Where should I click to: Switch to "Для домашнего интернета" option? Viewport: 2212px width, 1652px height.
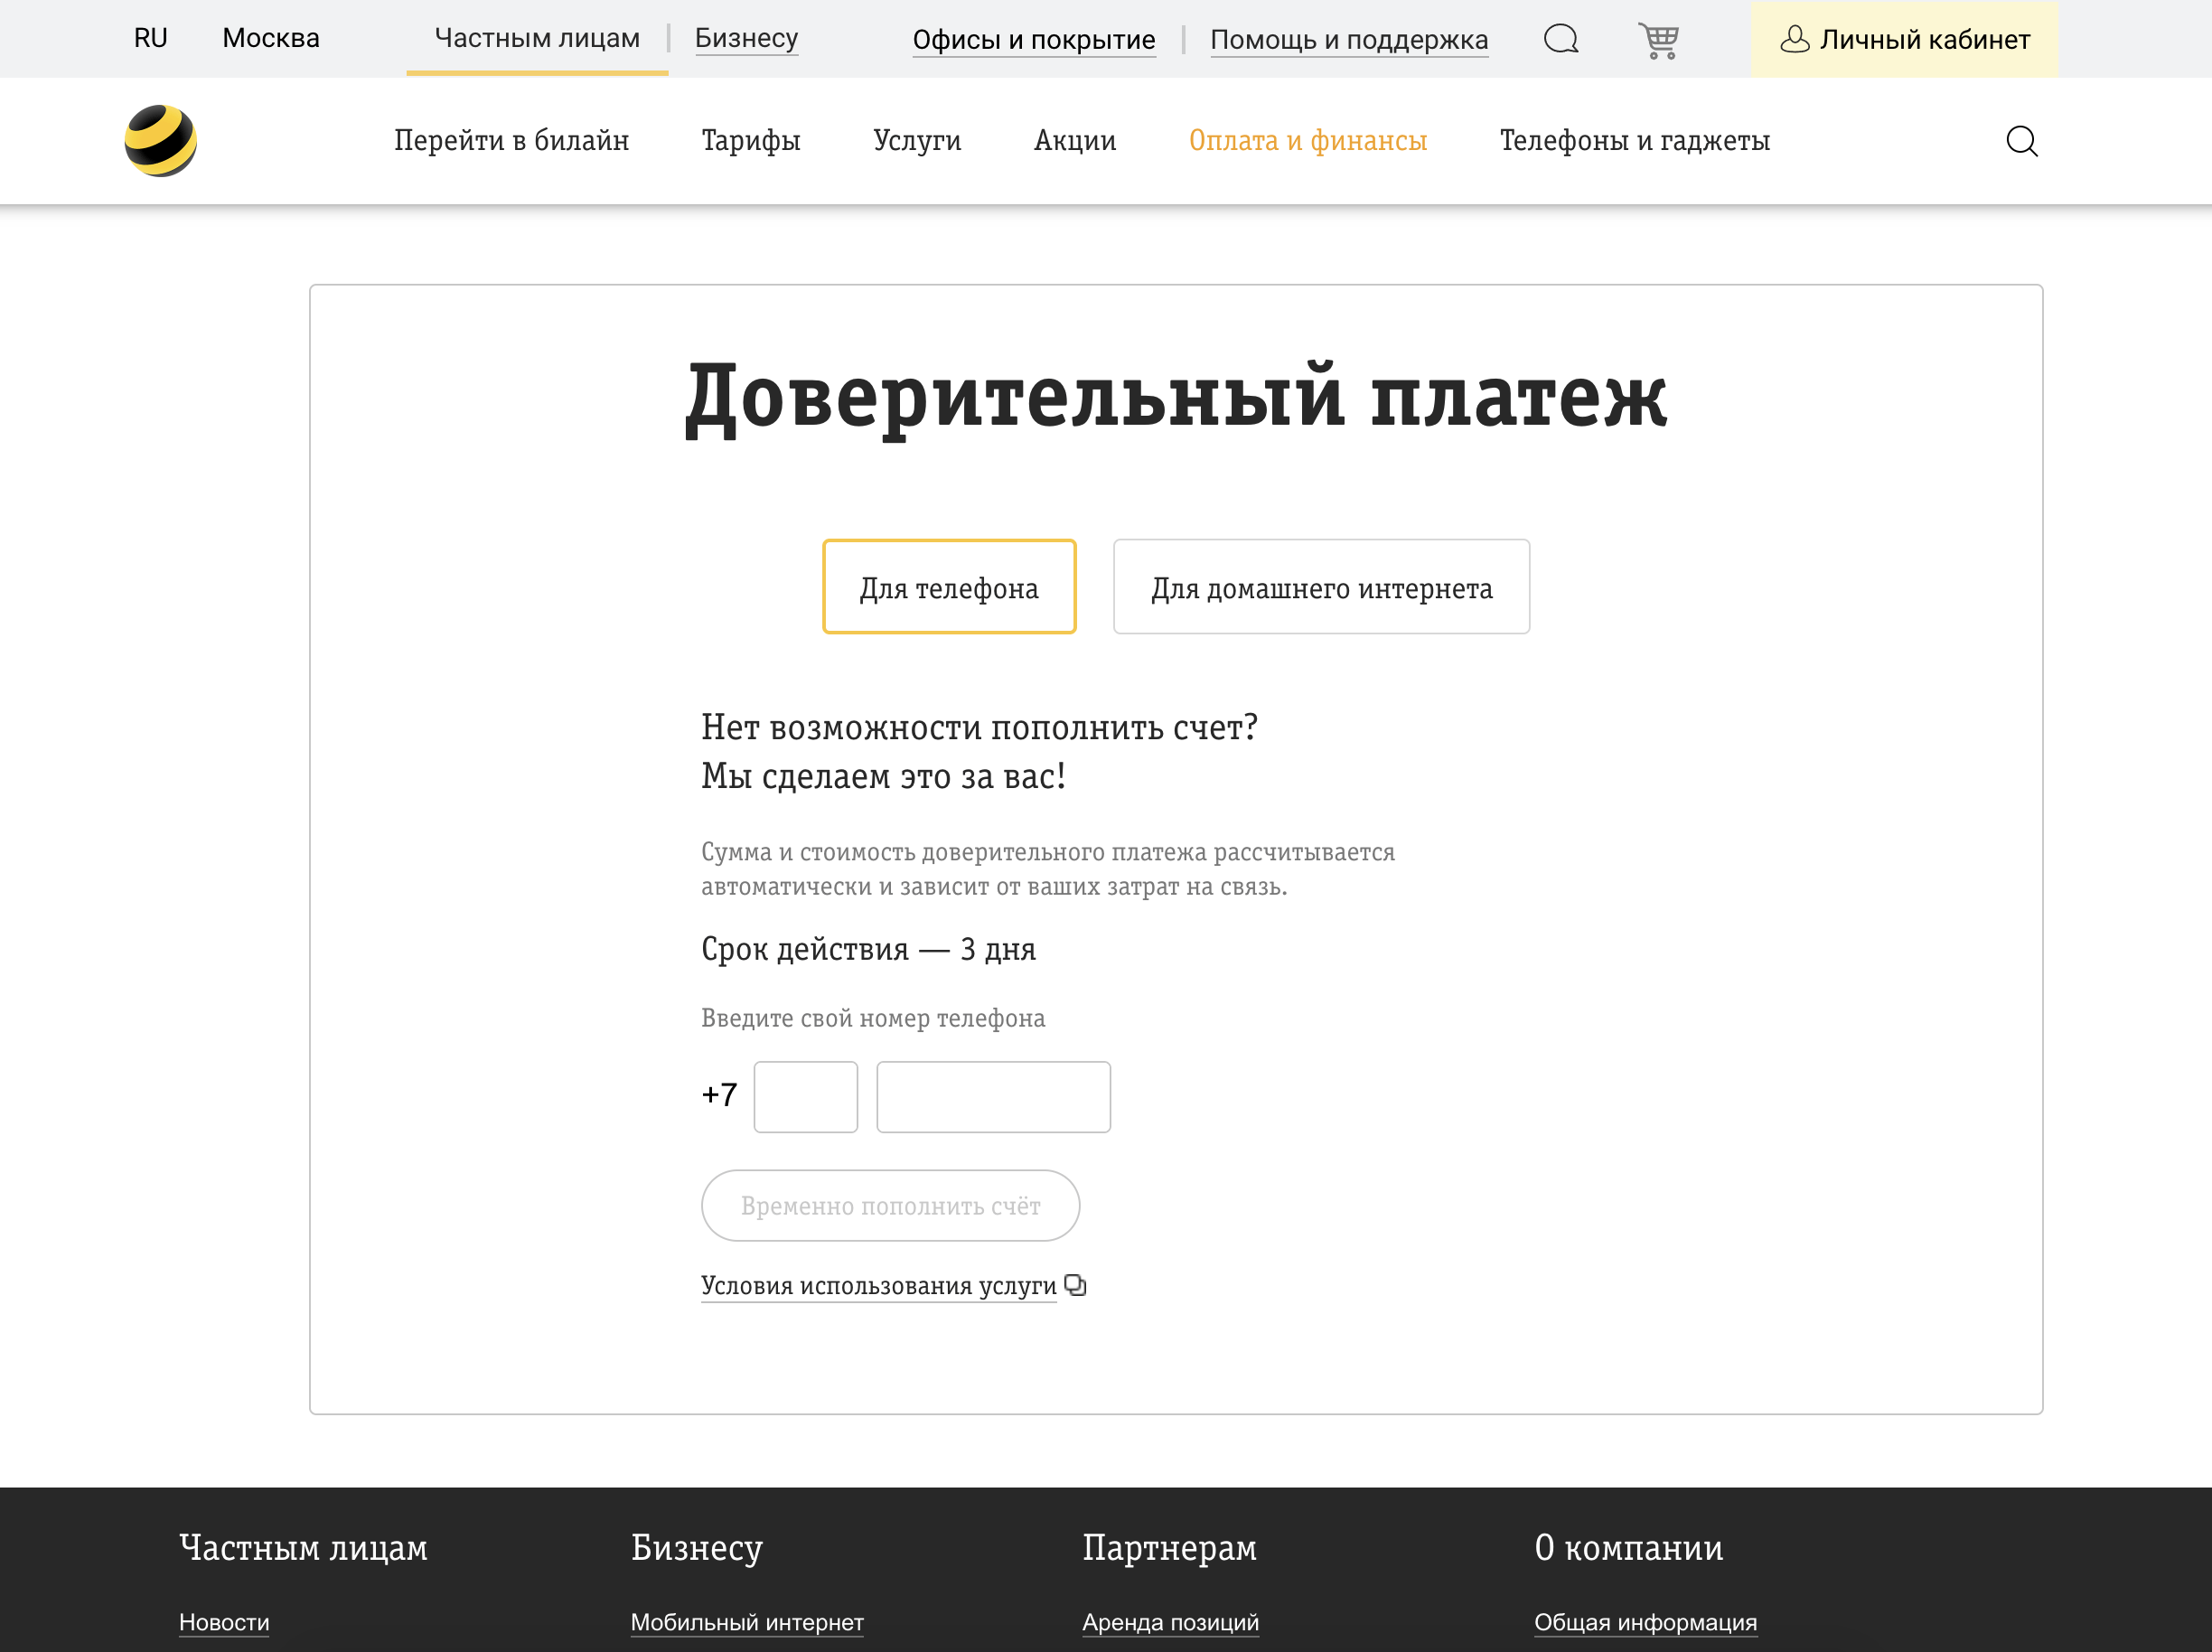1321,587
